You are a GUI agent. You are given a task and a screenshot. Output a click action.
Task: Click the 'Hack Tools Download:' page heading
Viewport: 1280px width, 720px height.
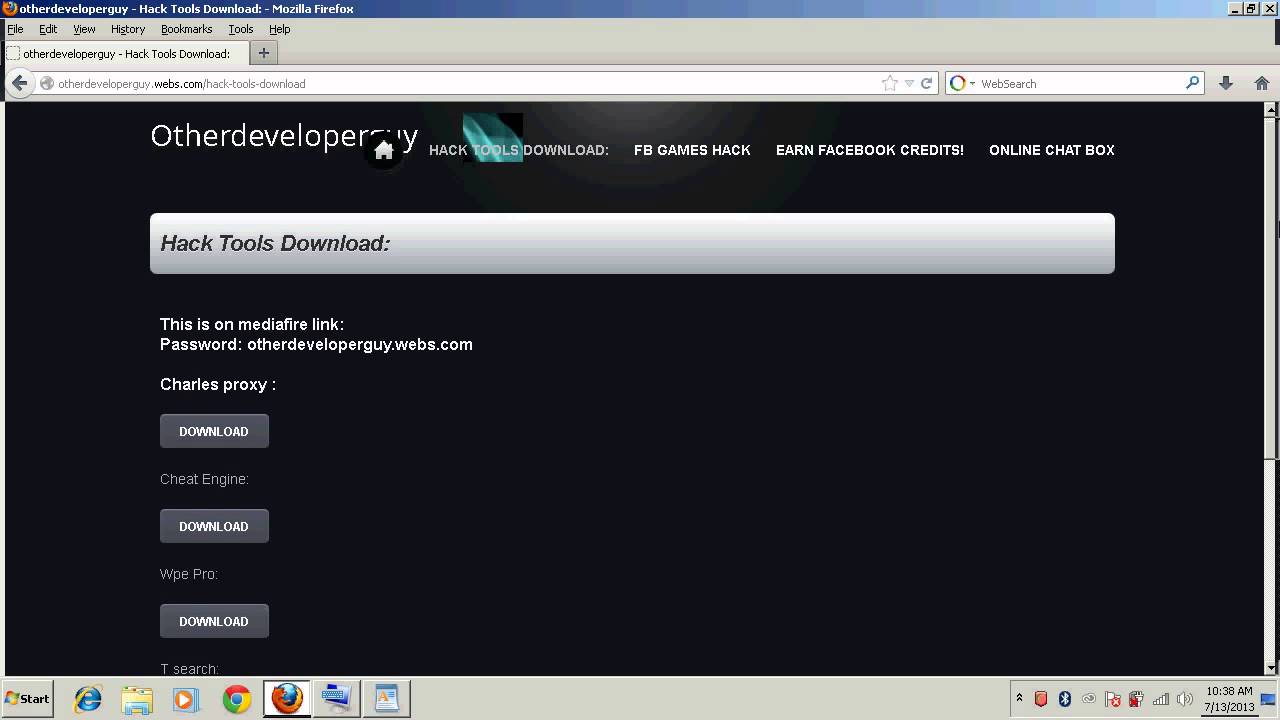(x=275, y=243)
